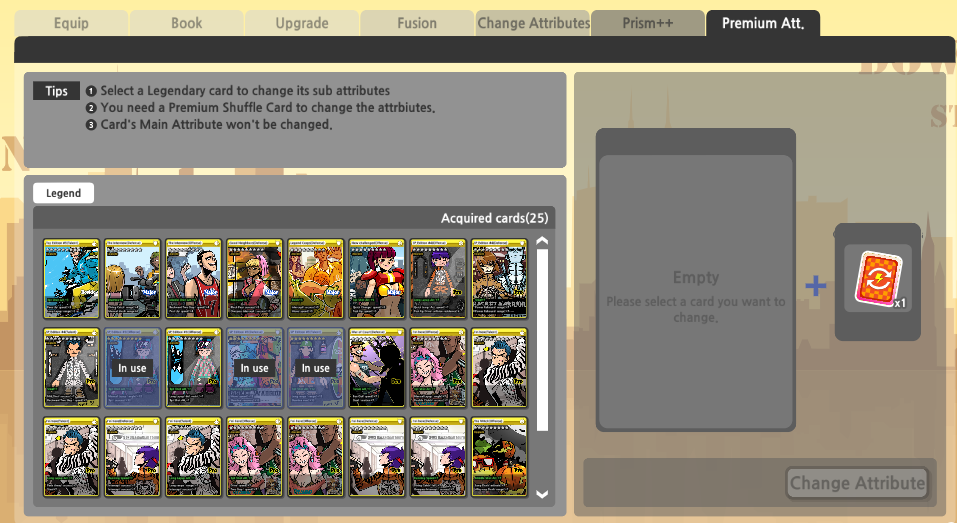
Task: Click the first 'In use' card
Action: [x=132, y=368]
